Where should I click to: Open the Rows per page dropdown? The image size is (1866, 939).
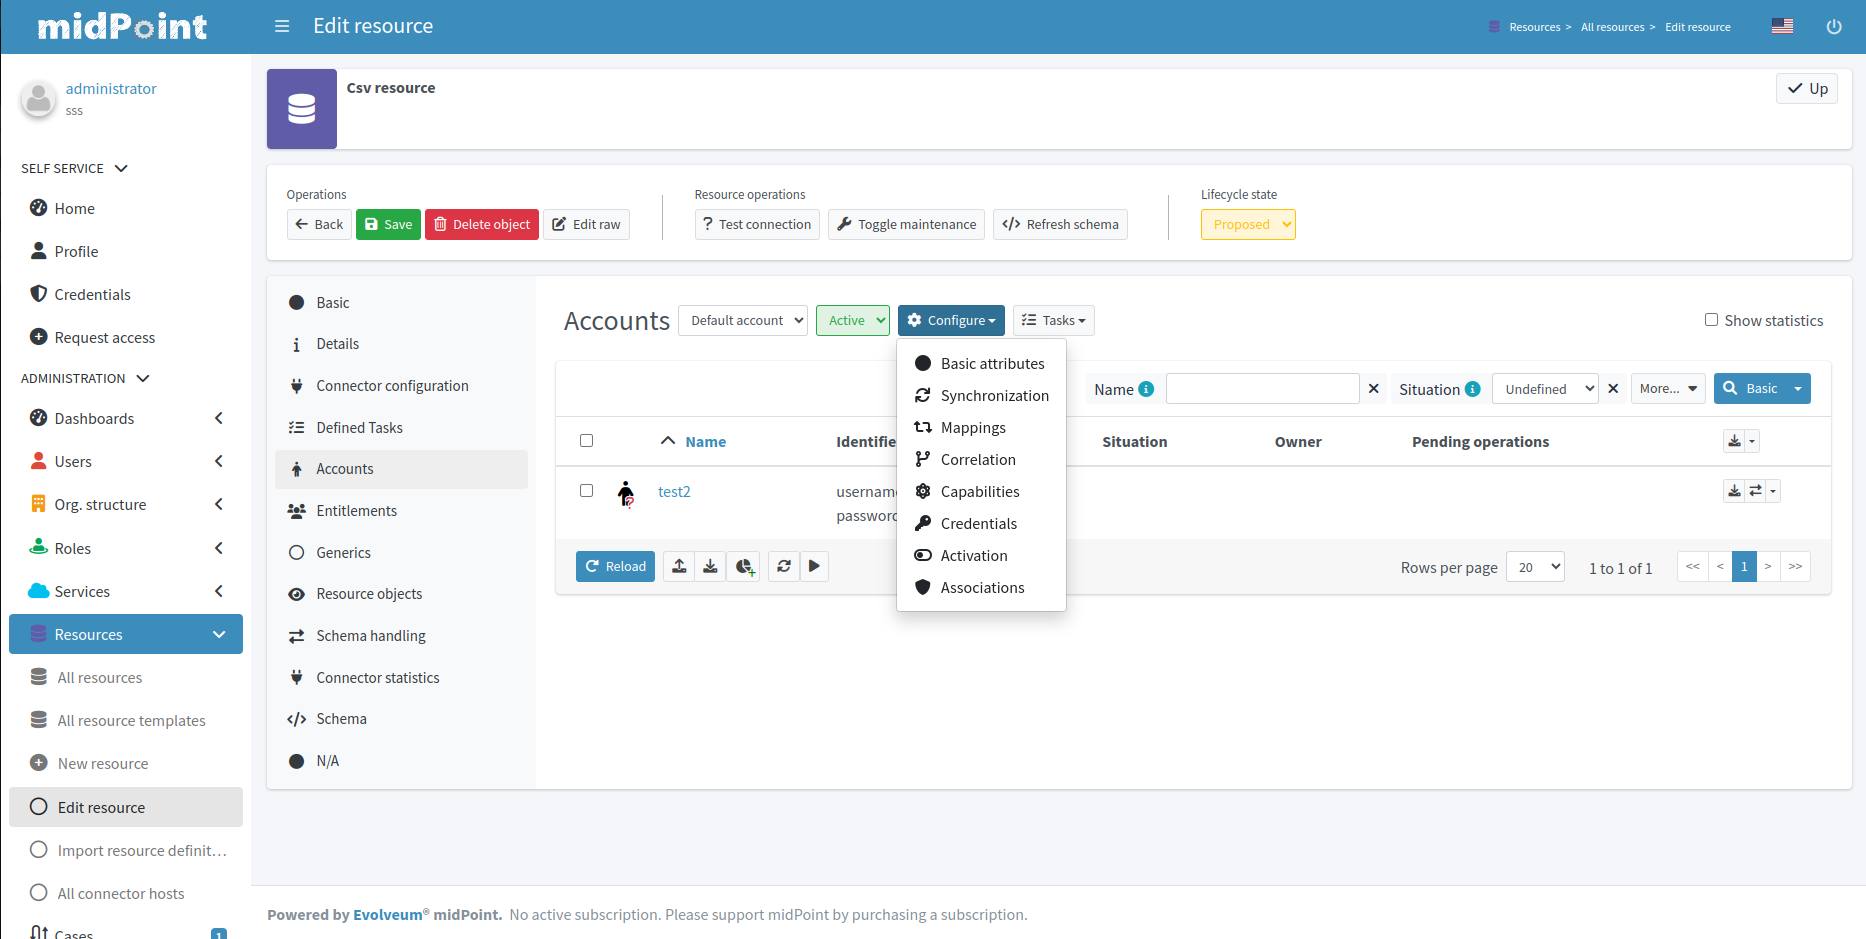click(x=1535, y=567)
